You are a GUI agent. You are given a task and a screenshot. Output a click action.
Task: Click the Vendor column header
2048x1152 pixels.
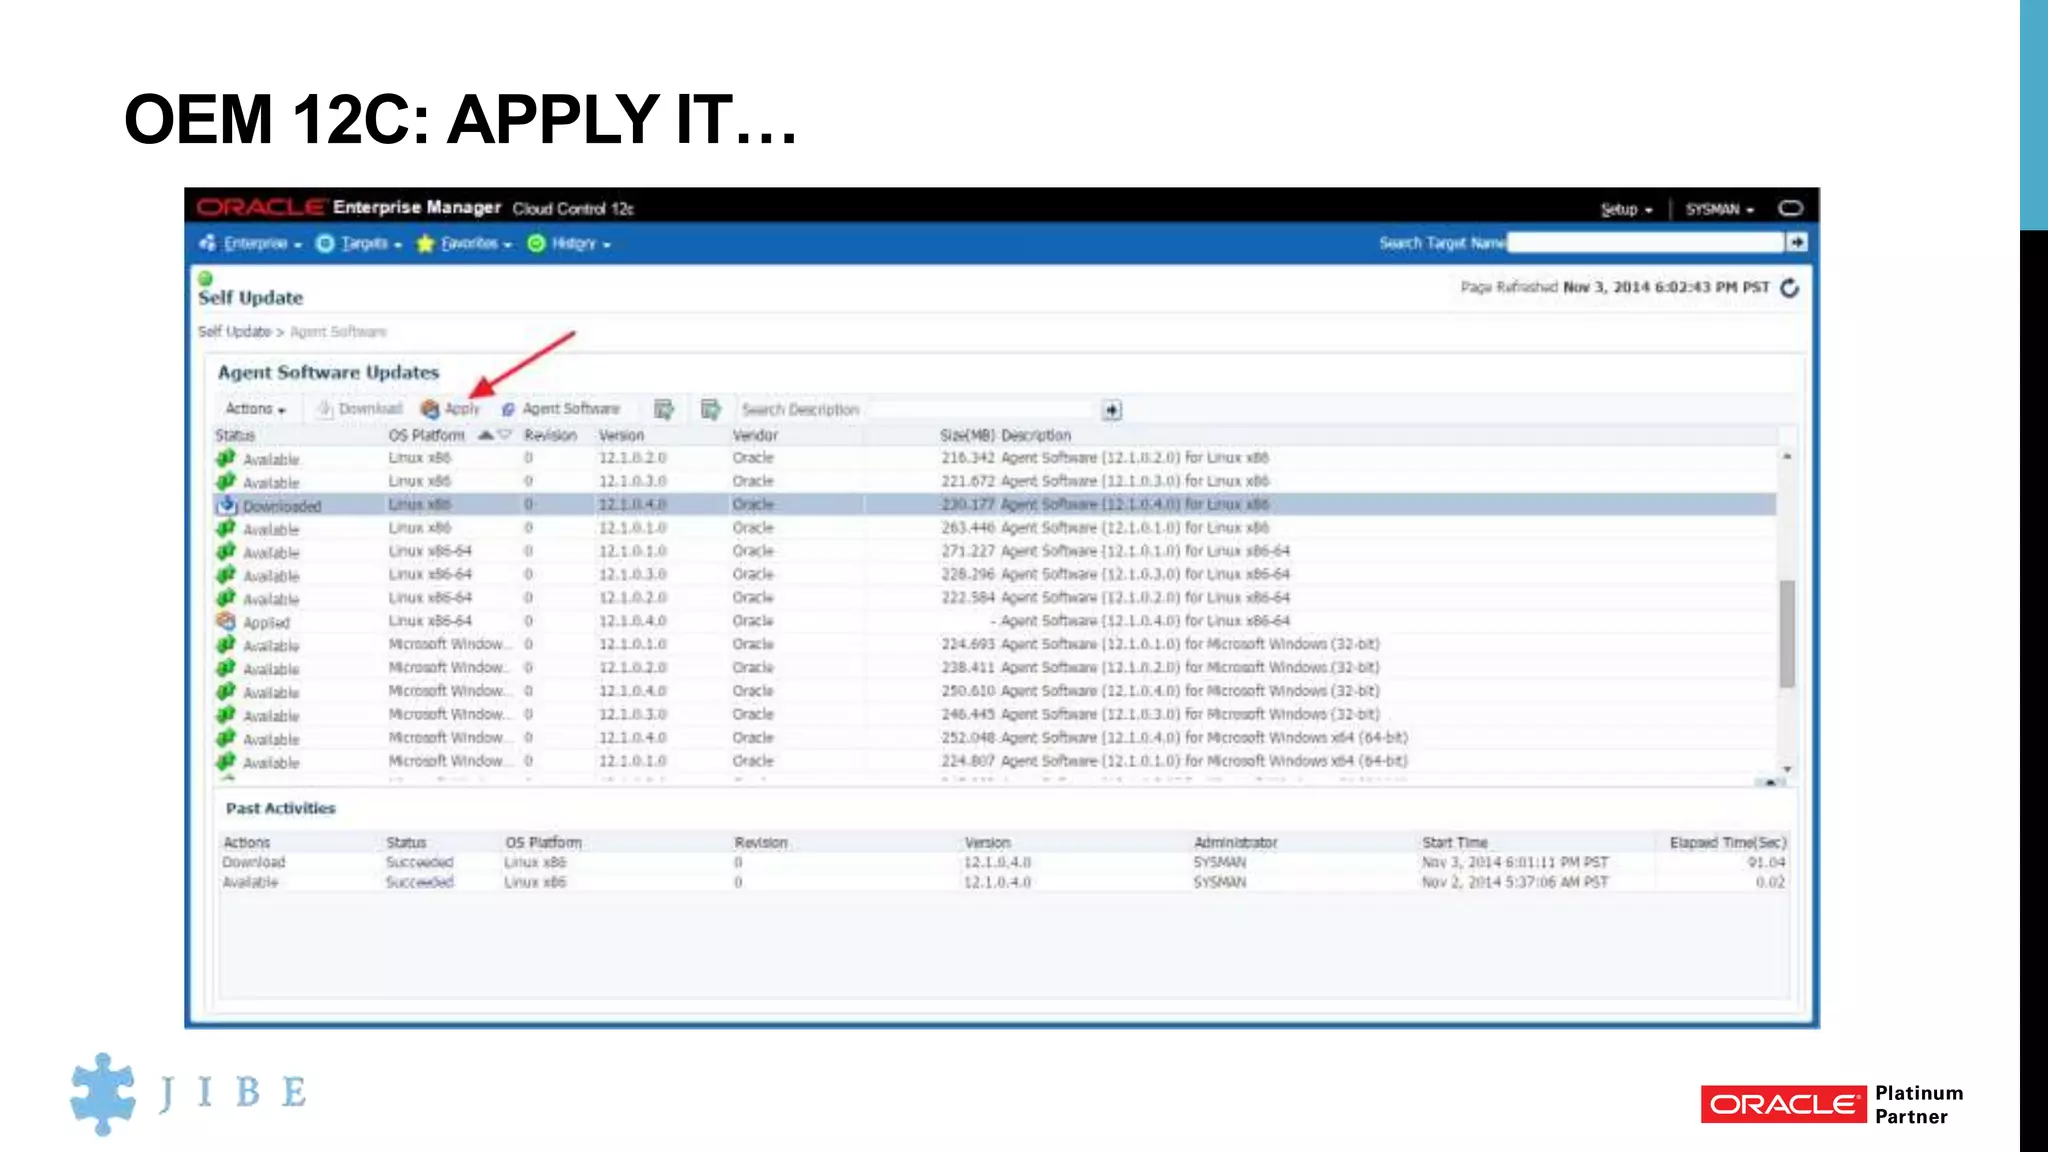(x=755, y=435)
